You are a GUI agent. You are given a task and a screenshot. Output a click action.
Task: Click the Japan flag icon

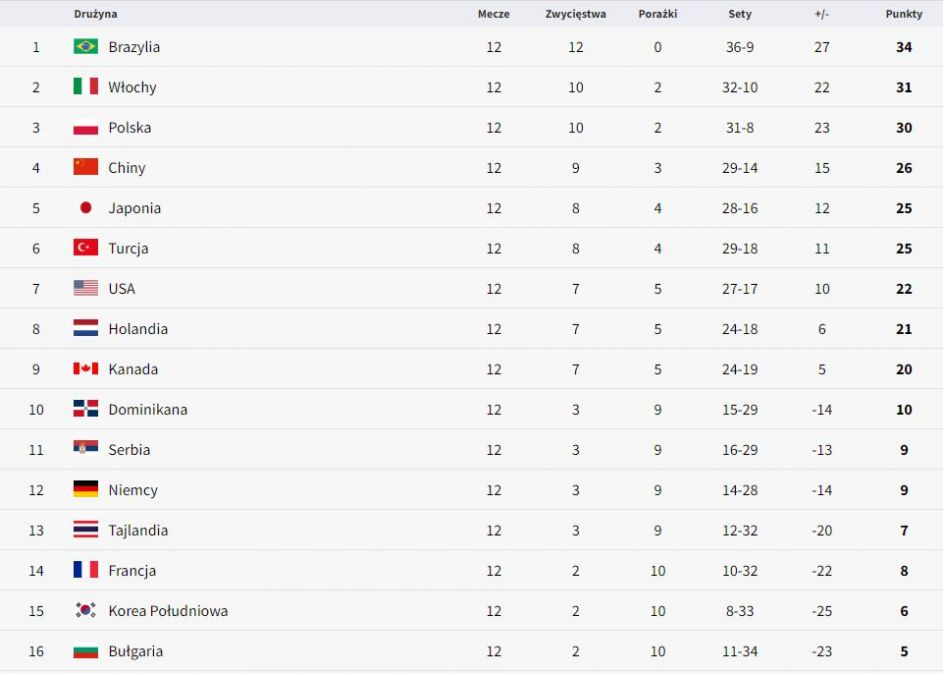tap(85, 208)
